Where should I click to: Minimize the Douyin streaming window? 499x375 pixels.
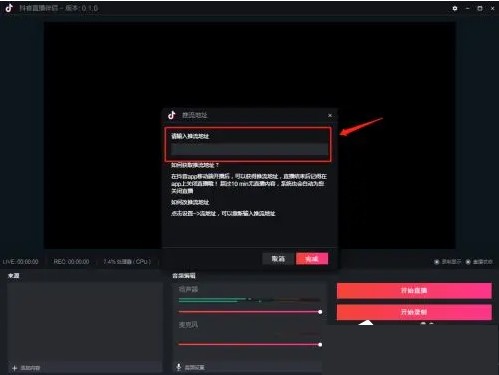(x=467, y=8)
